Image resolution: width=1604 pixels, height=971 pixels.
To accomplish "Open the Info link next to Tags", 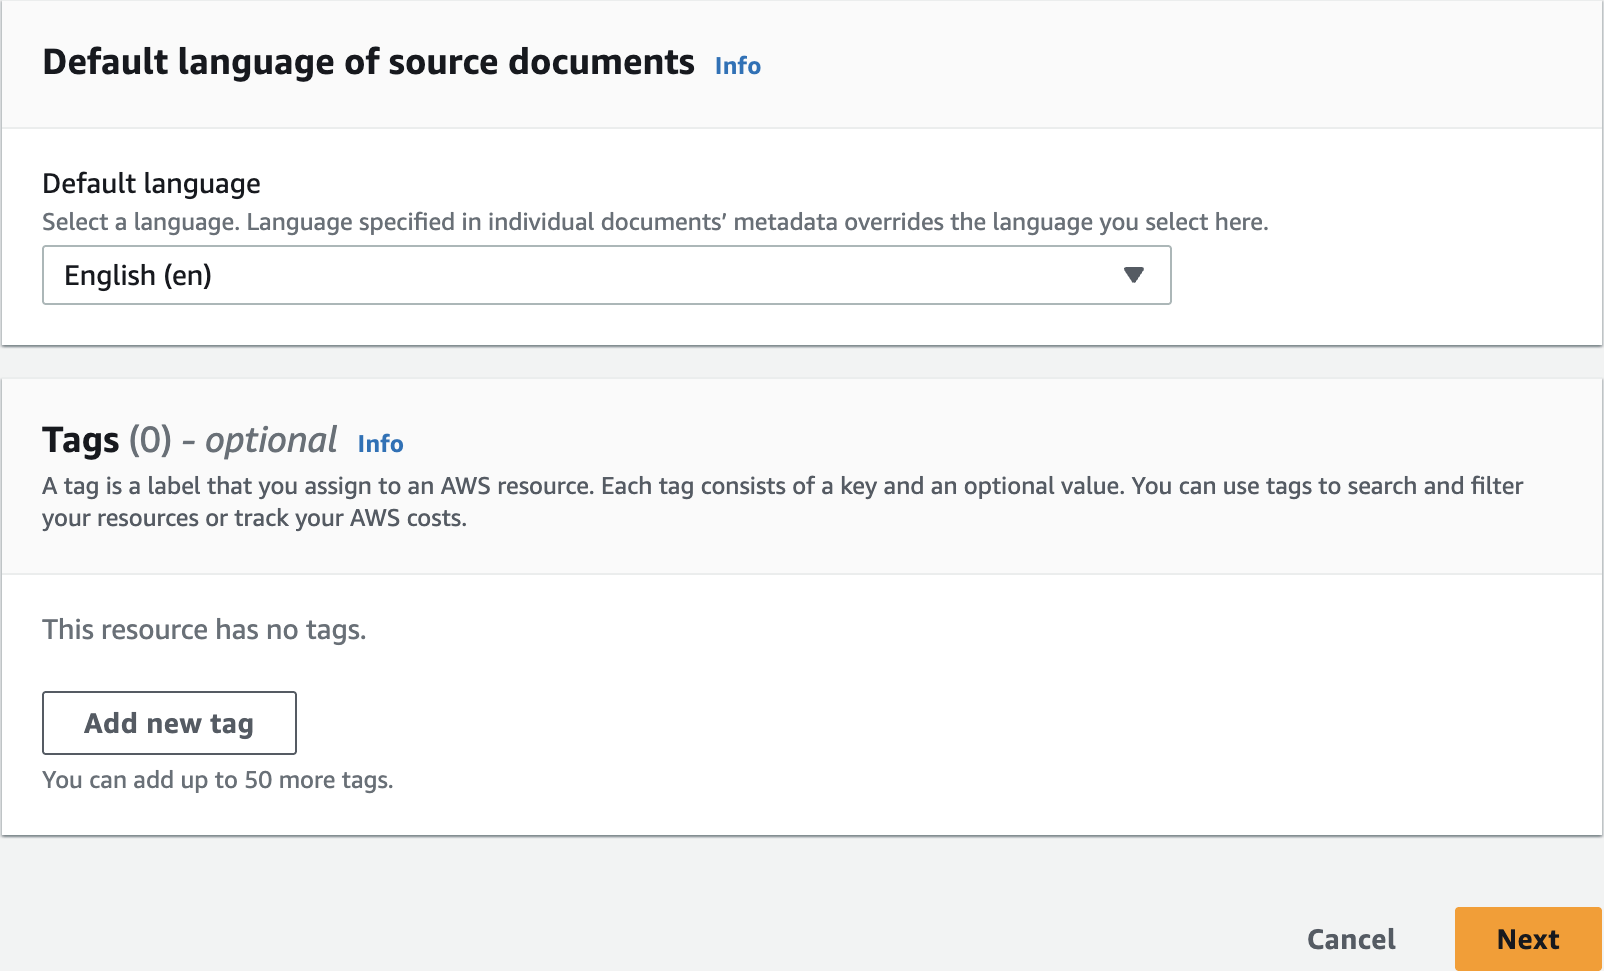I will pos(381,444).
